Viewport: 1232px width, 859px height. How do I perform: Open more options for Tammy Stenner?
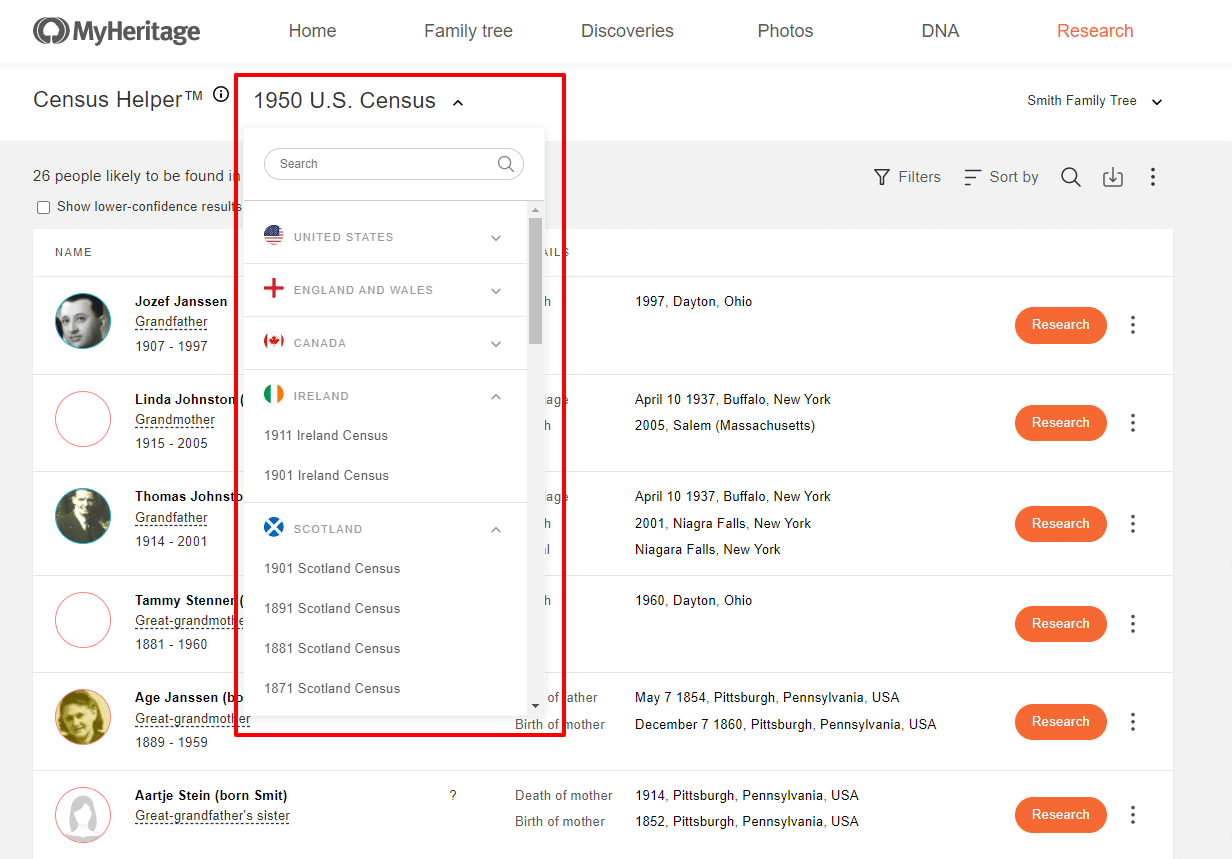point(1133,624)
